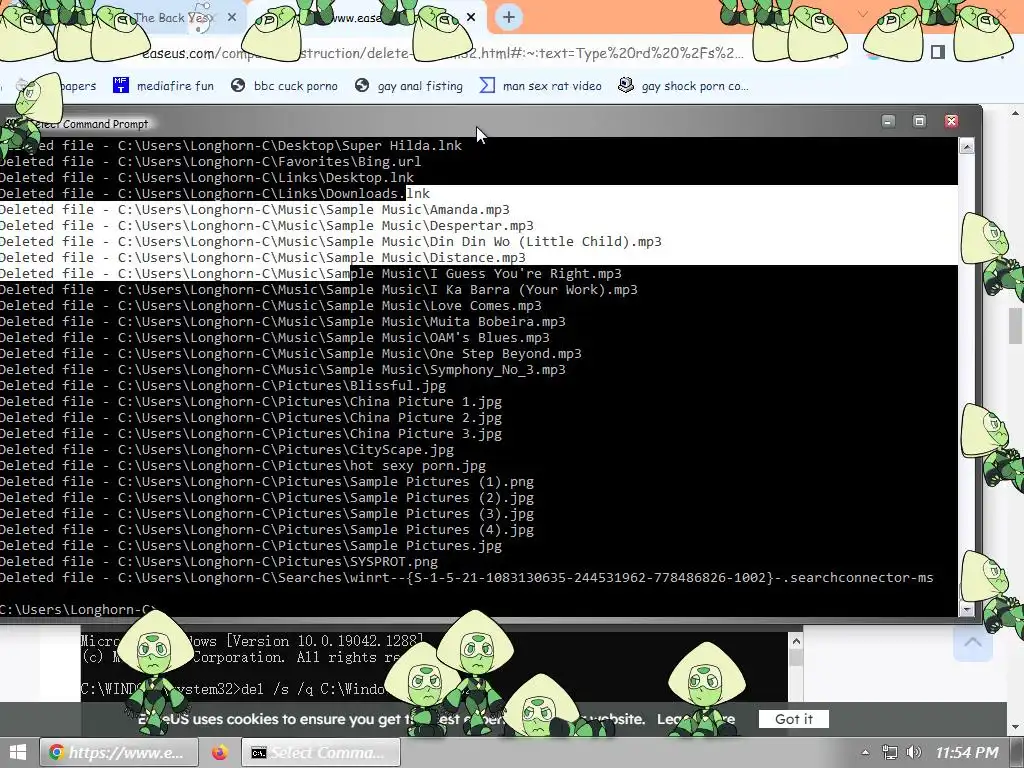
Task: Click the webpage scroll-to-top chevron button
Action: point(973,642)
